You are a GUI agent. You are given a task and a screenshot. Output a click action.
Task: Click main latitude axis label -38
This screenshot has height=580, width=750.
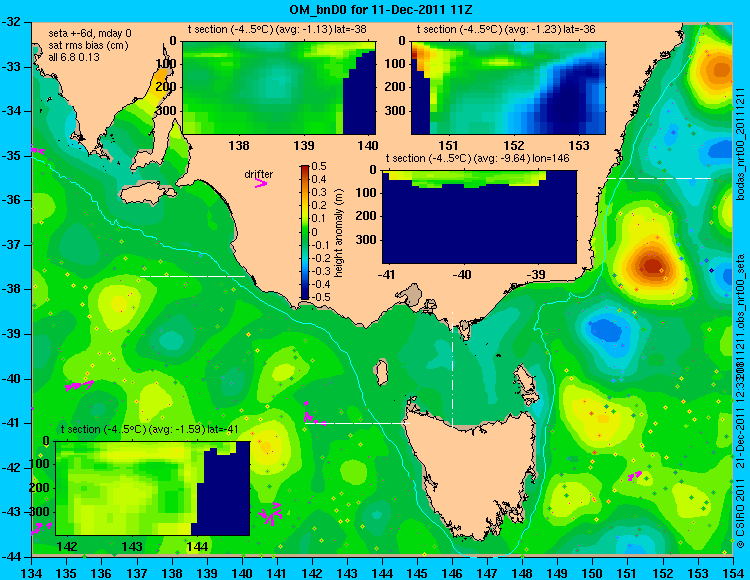(13, 289)
